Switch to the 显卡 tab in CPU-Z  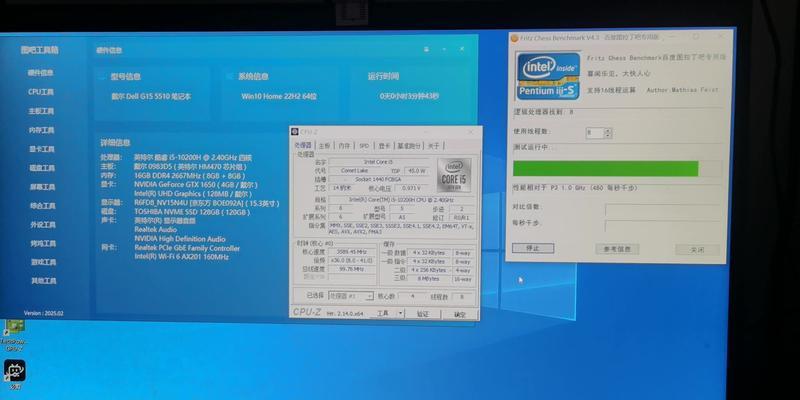384,145
